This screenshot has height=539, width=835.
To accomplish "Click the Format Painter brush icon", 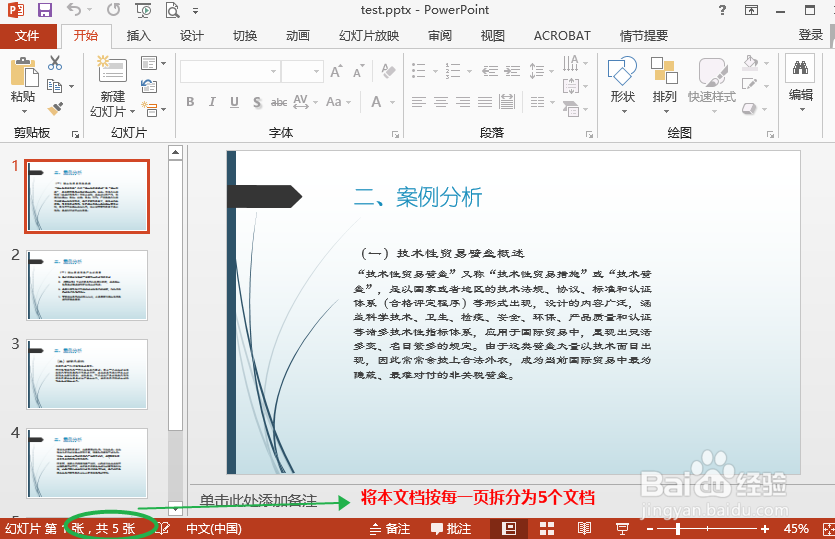I will [x=55, y=109].
